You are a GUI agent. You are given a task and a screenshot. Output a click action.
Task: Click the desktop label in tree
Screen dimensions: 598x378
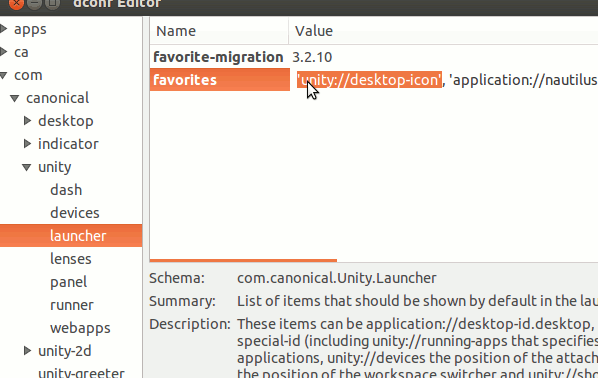click(x=66, y=121)
